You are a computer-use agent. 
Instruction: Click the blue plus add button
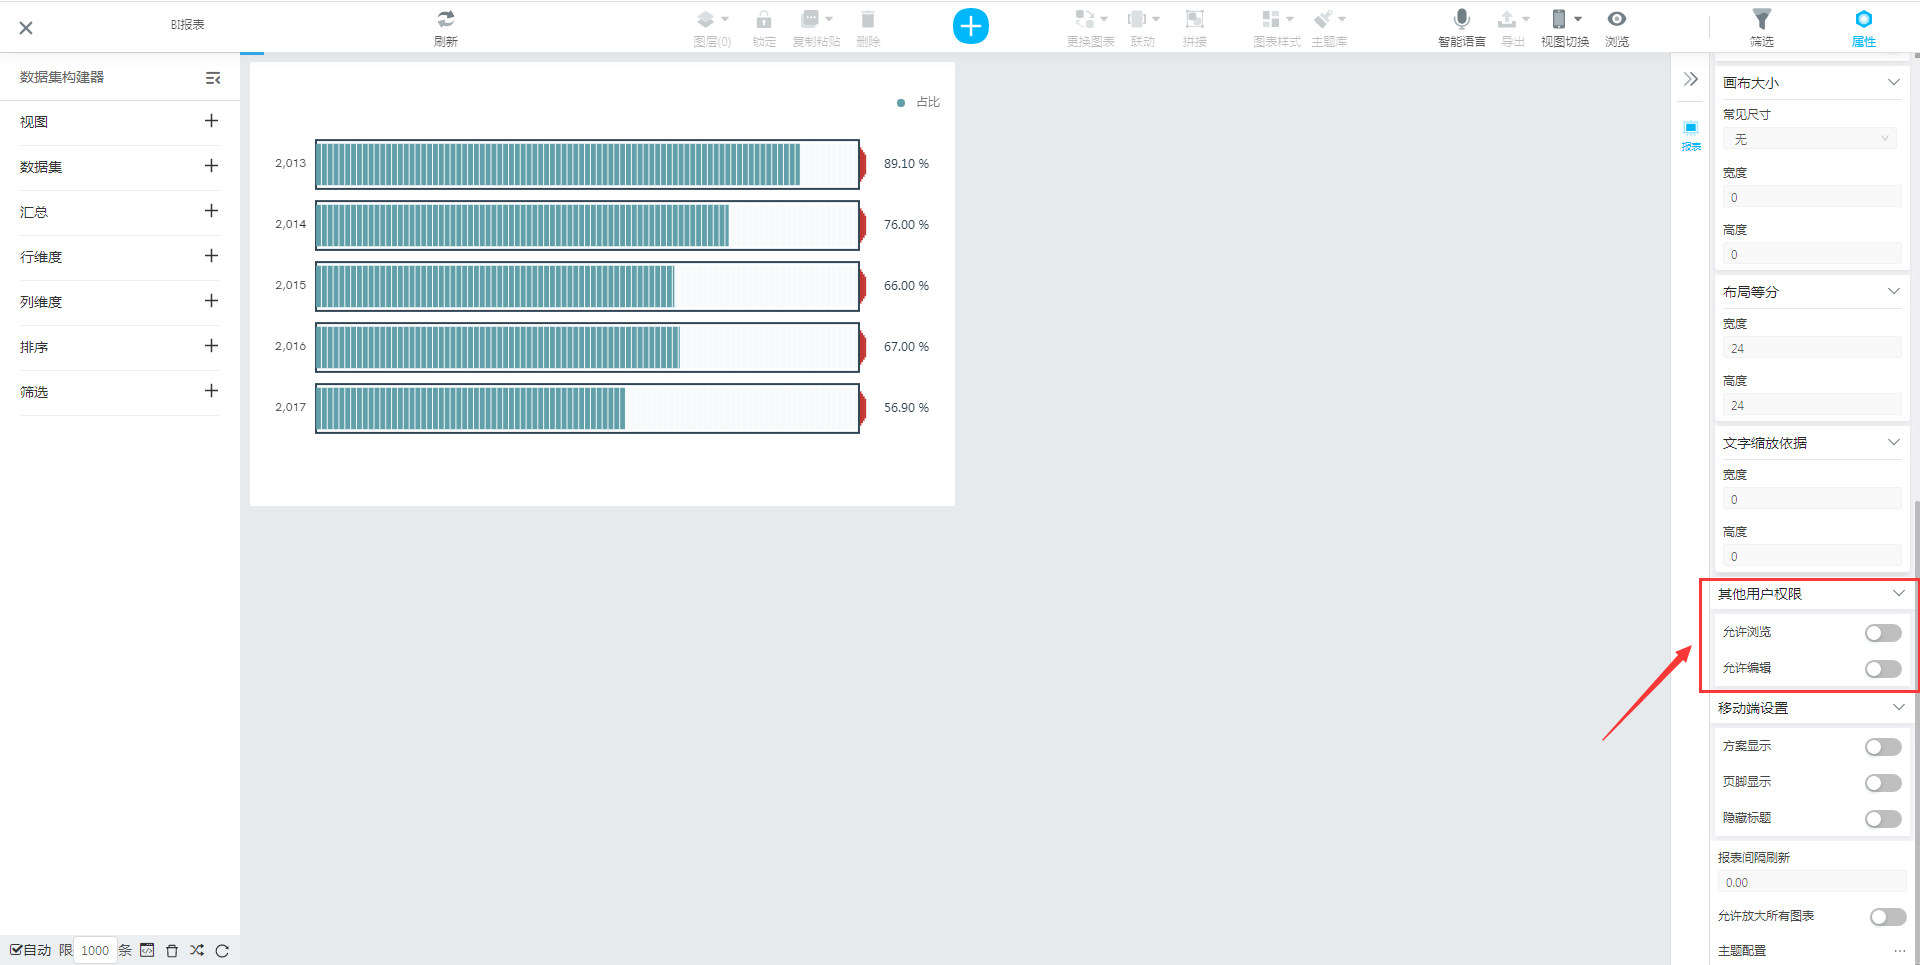coord(971,26)
